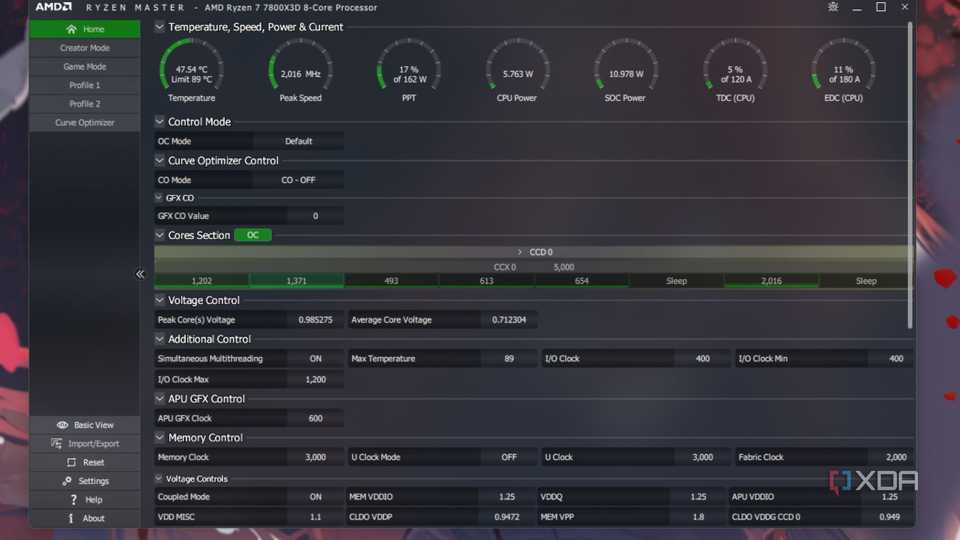Viewport: 960px width, 540px height.
Task: Click the title bar bug report icon
Action: tap(833, 7)
